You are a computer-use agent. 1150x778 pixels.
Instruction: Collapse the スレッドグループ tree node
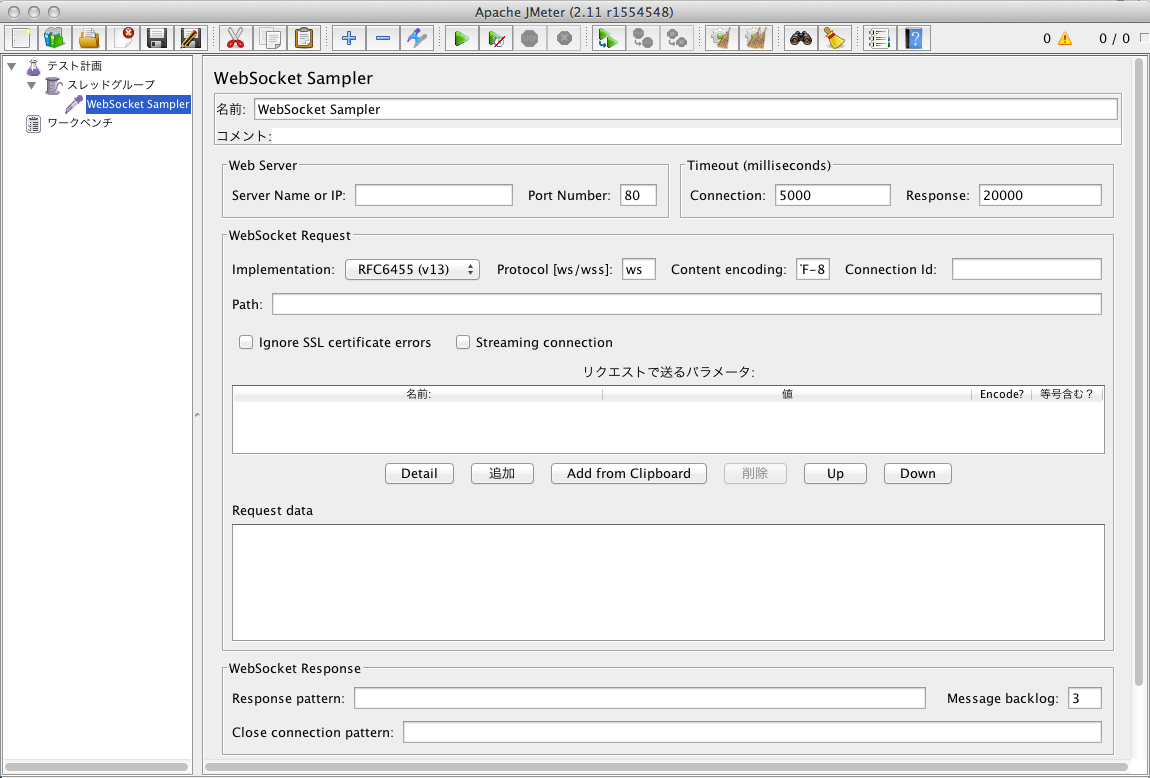(x=31, y=85)
